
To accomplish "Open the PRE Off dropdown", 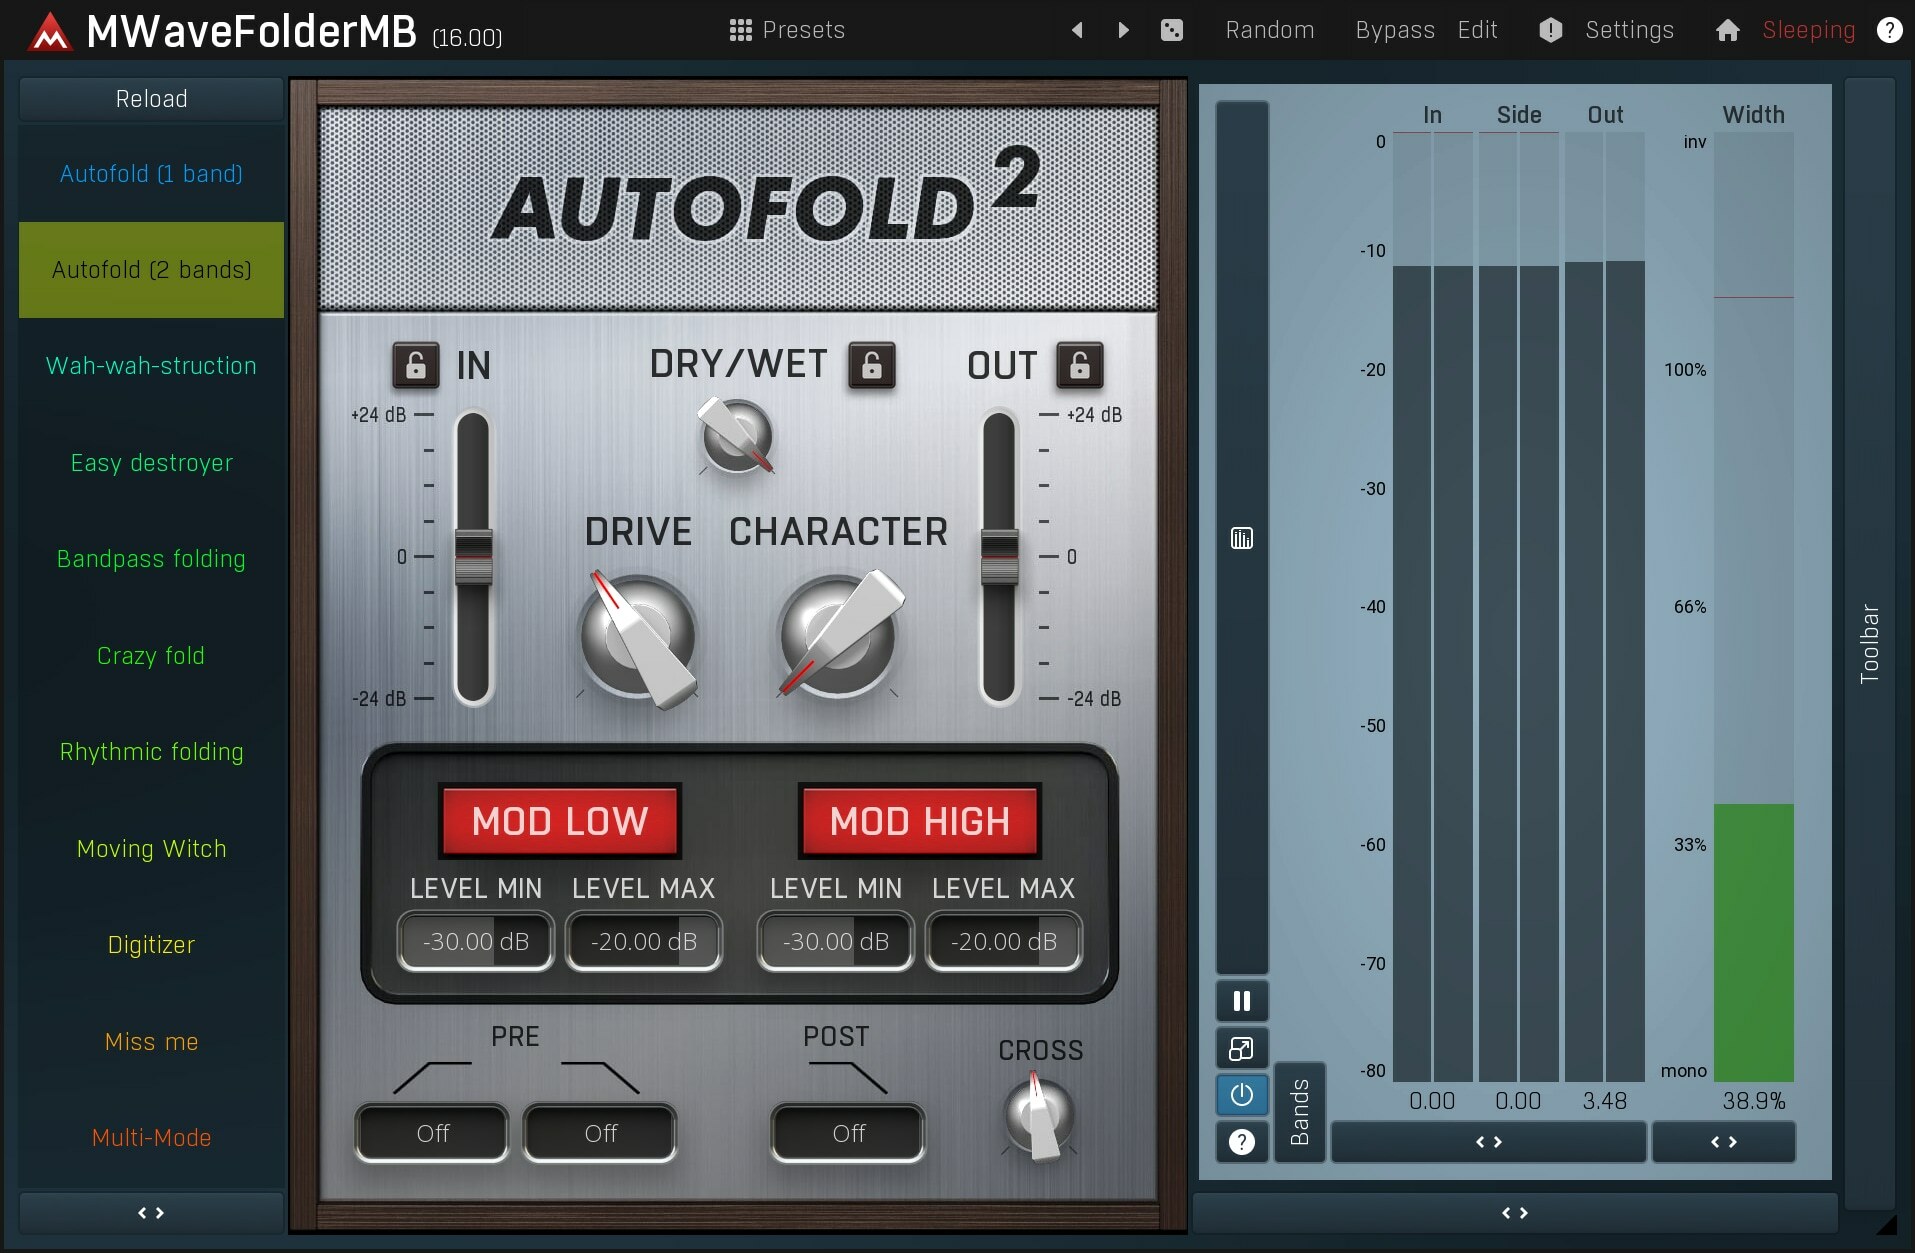I will pos(431,1132).
